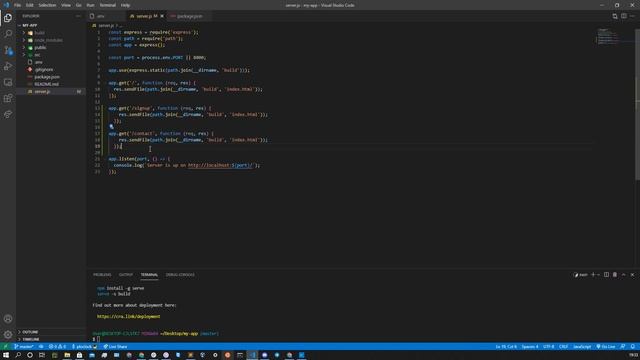Open the Edit menu
This screenshot has width=640, height=360.
click(x=30, y=5)
